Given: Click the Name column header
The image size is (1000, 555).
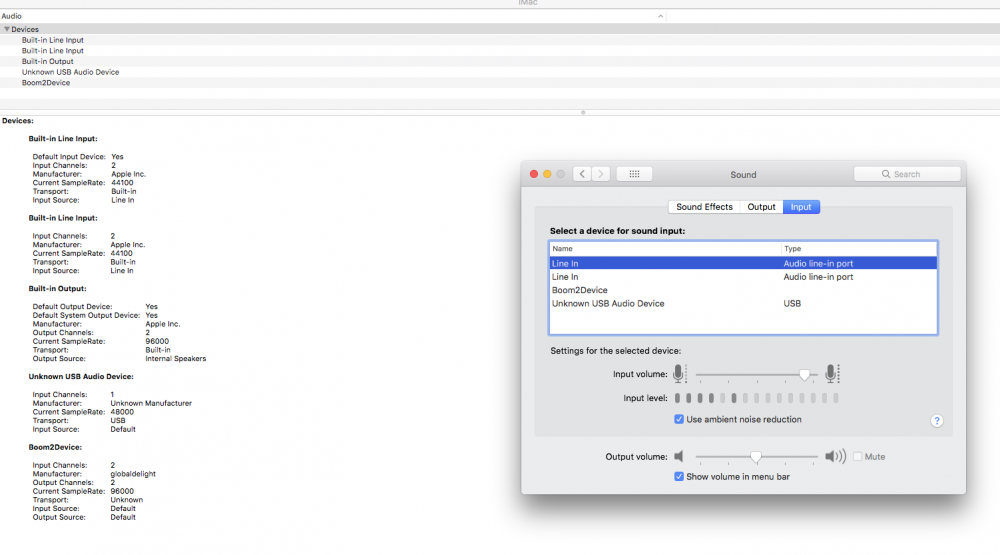Looking at the screenshot, I should pos(665,249).
